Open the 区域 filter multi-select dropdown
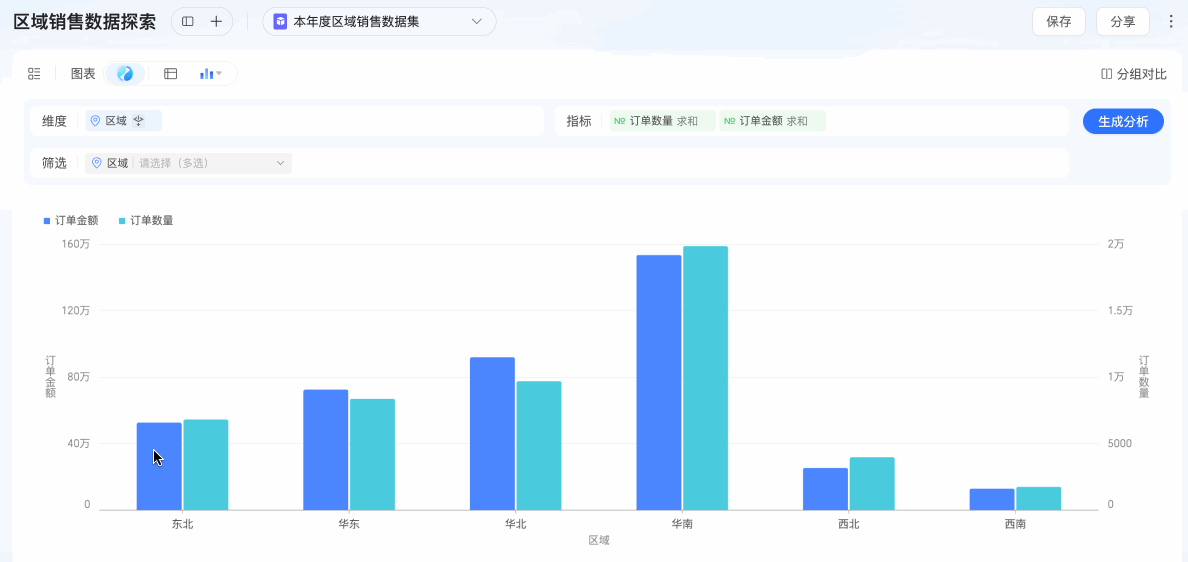This screenshot has height=562, width=1188. [188, 163]
